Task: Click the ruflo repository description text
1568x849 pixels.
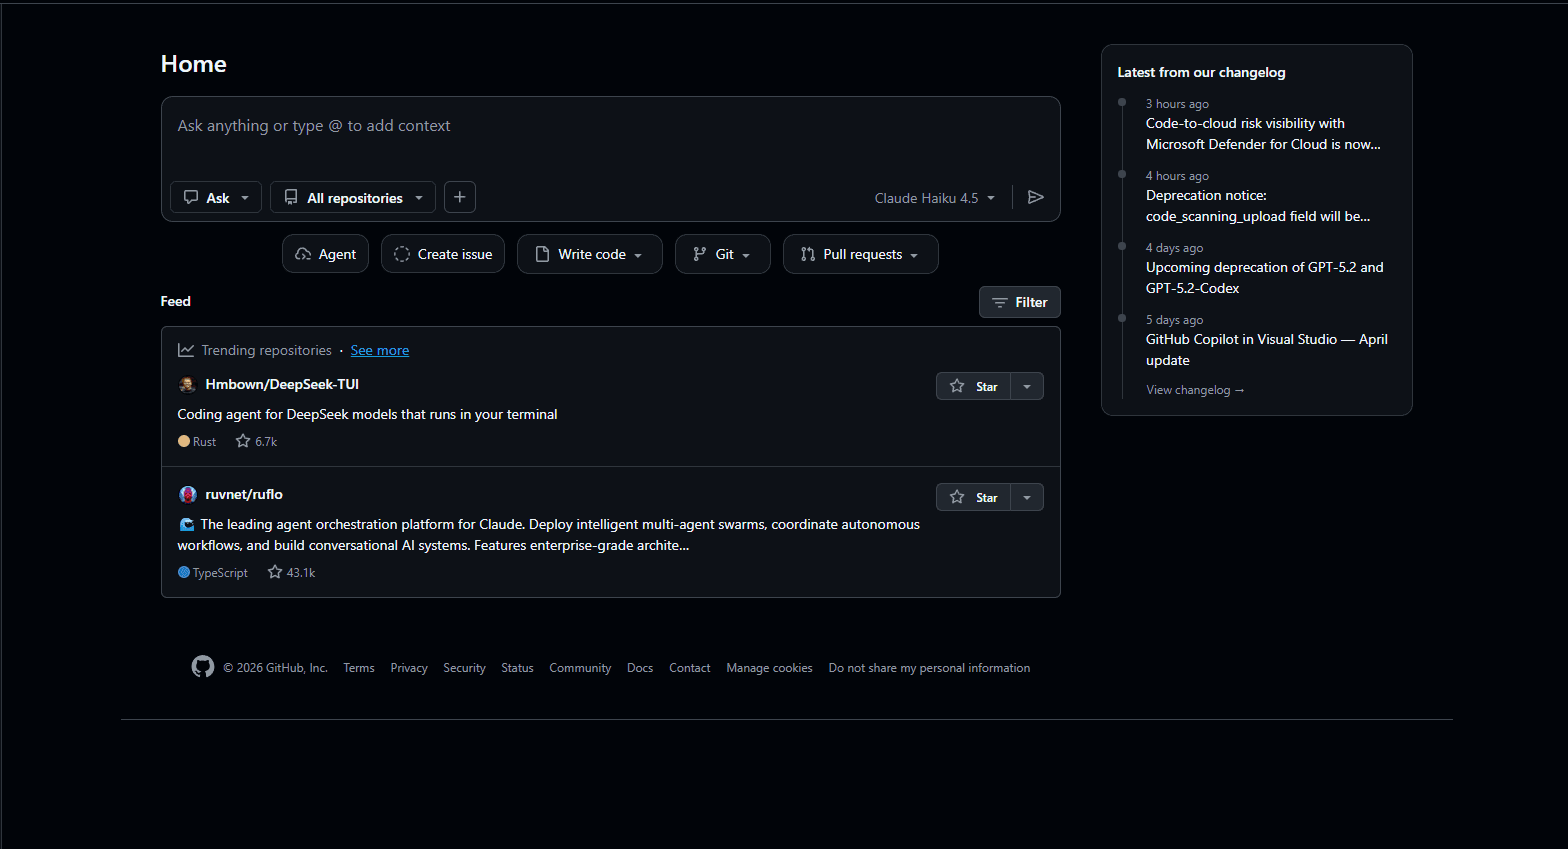Action: pyautogui.click(x=549, y=535)
